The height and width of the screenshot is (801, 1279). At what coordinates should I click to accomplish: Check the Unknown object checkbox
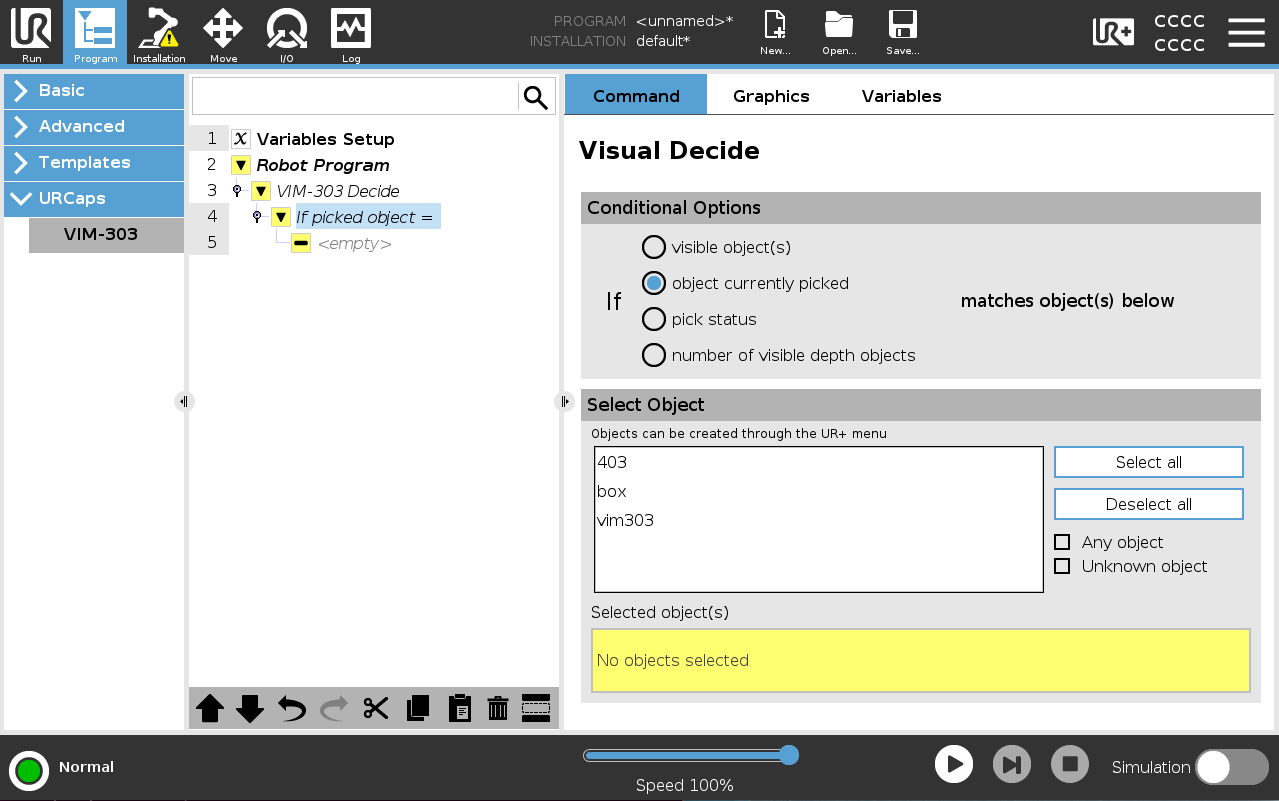click(1062, 566)
